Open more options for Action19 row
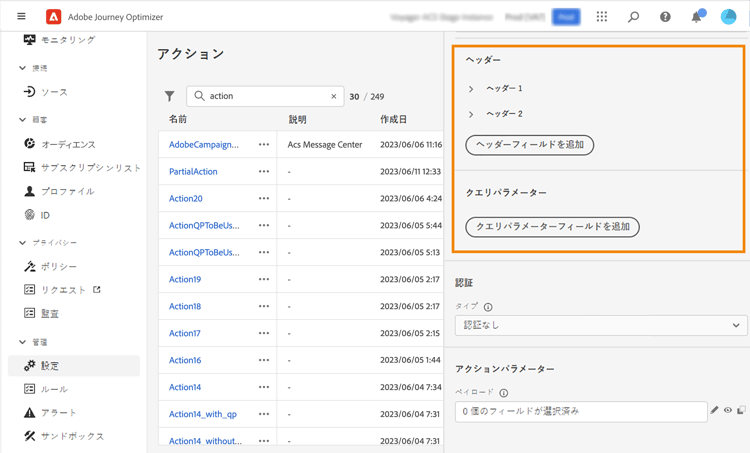Image resolution: width=750 pixels, height=453 pixels. pos(264,279)
